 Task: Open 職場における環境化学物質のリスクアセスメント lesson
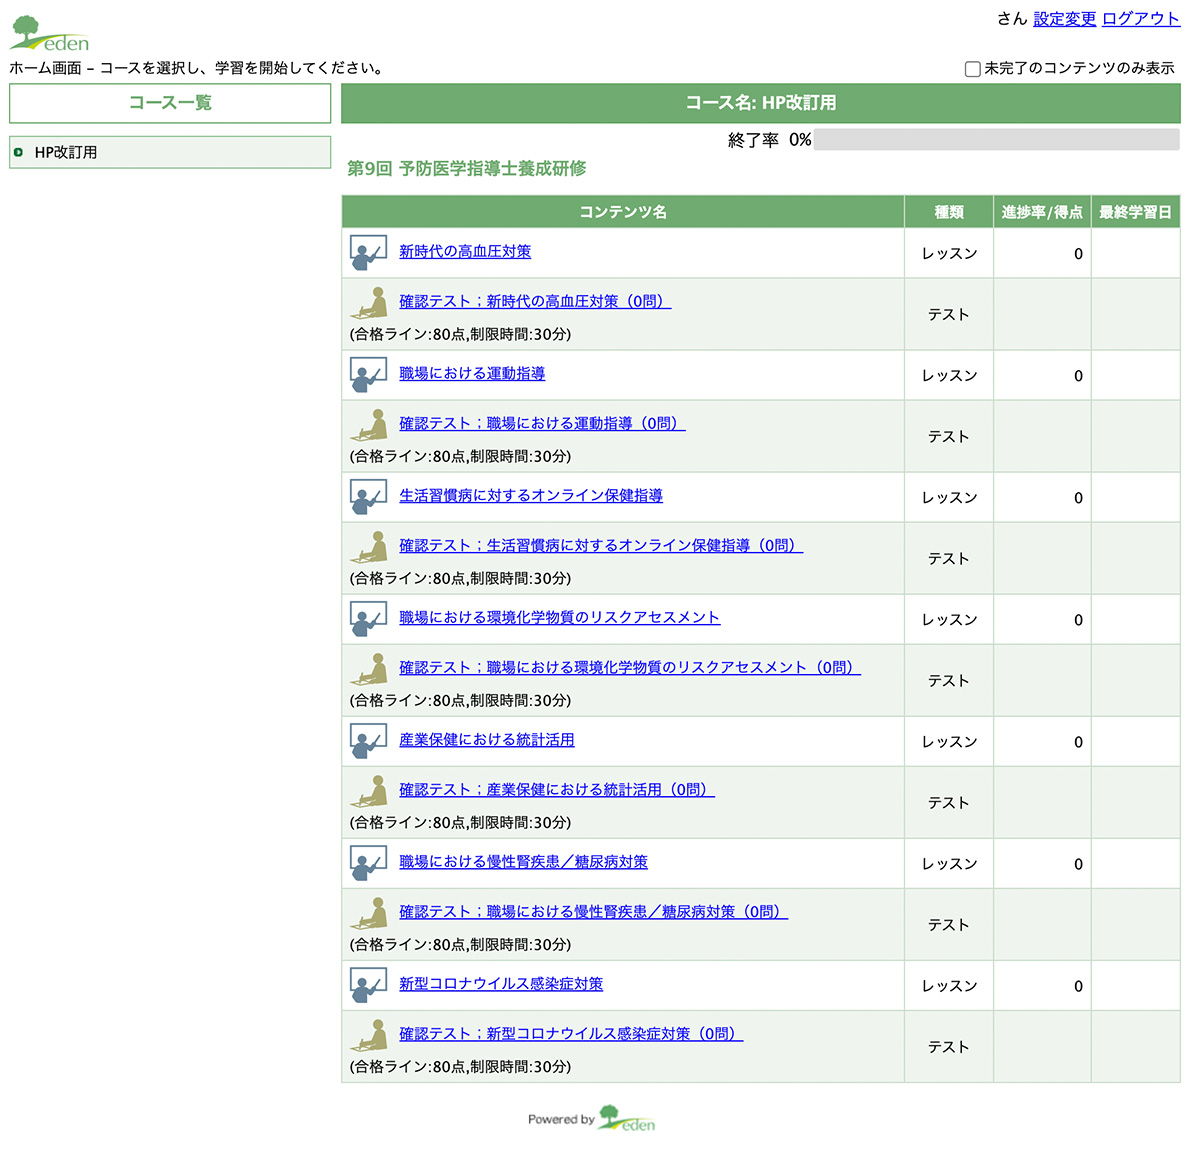(559, 618)
